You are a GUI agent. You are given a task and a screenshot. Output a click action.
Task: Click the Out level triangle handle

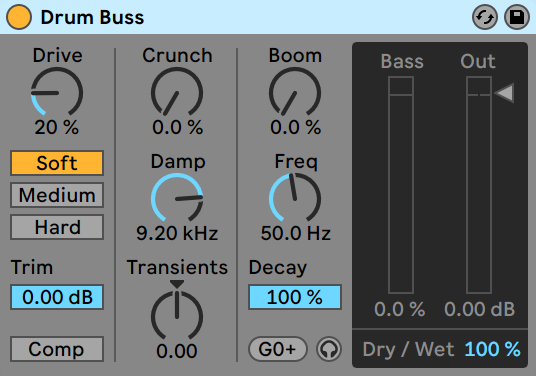pos(505,93)
